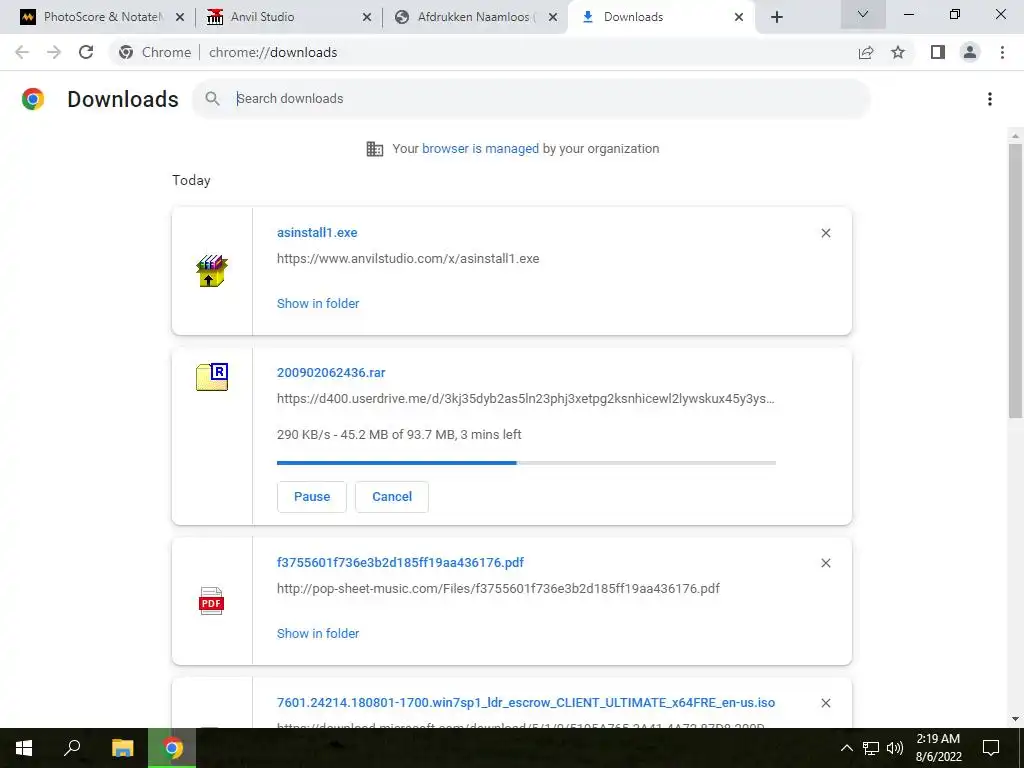Screen dimensions: 1024x768
Task: Click the userdrive.me source URL text
Action: coord(526,399)
